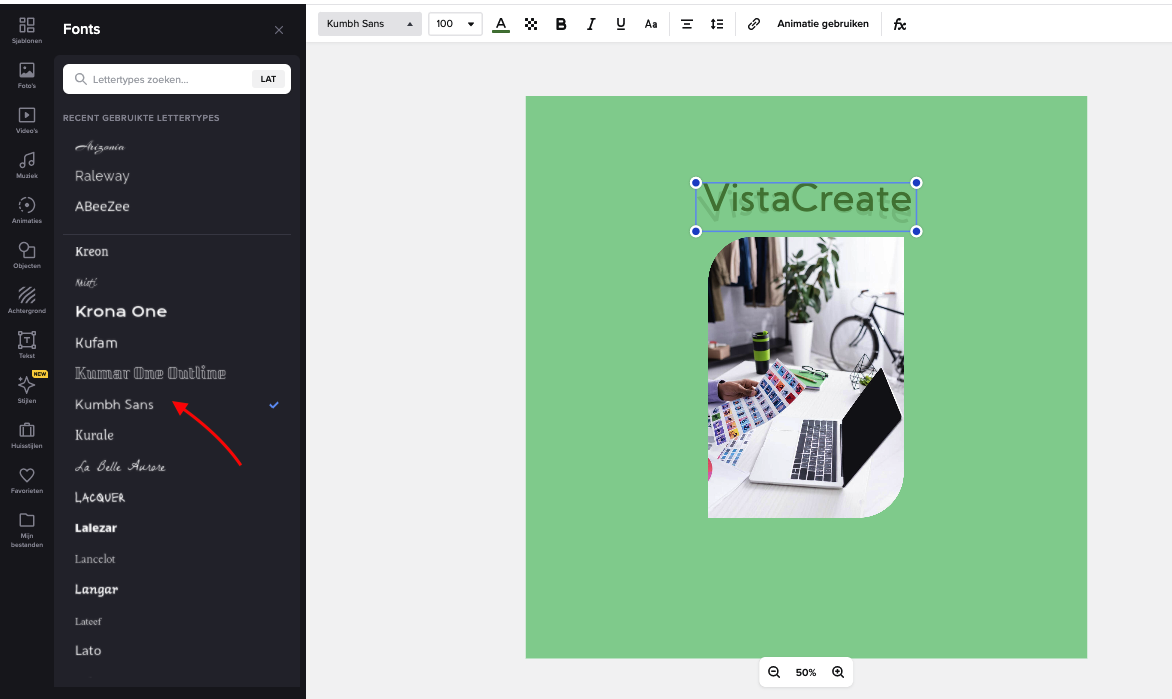Click the 50% zoom level value
The height and width of the screenshot is (699, 1172).
click(x=806, y=672)
